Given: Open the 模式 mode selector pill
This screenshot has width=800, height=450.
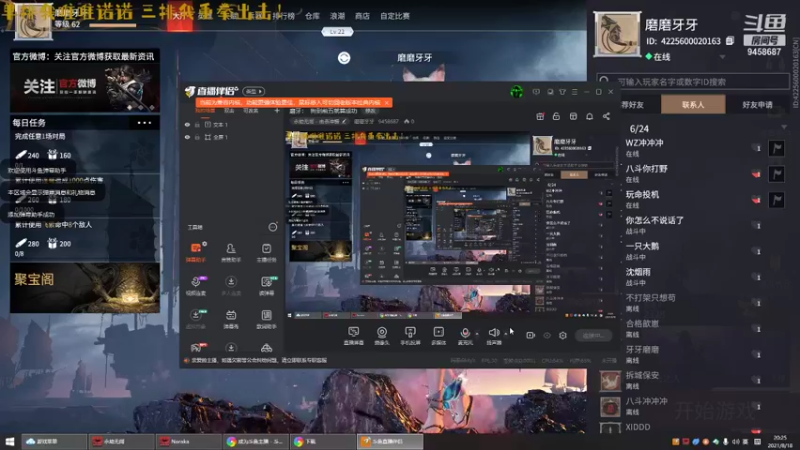Looking at the screenshot, I should coord(254,91).
